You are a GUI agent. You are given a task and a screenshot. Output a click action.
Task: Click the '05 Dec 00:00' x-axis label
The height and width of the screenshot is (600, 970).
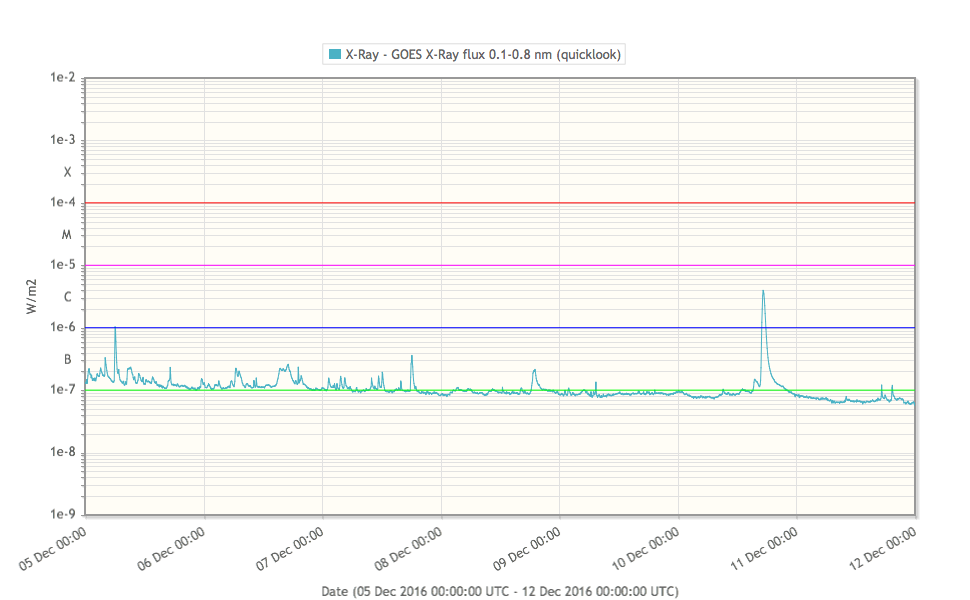pyautogui.click(x=53, y=549)
